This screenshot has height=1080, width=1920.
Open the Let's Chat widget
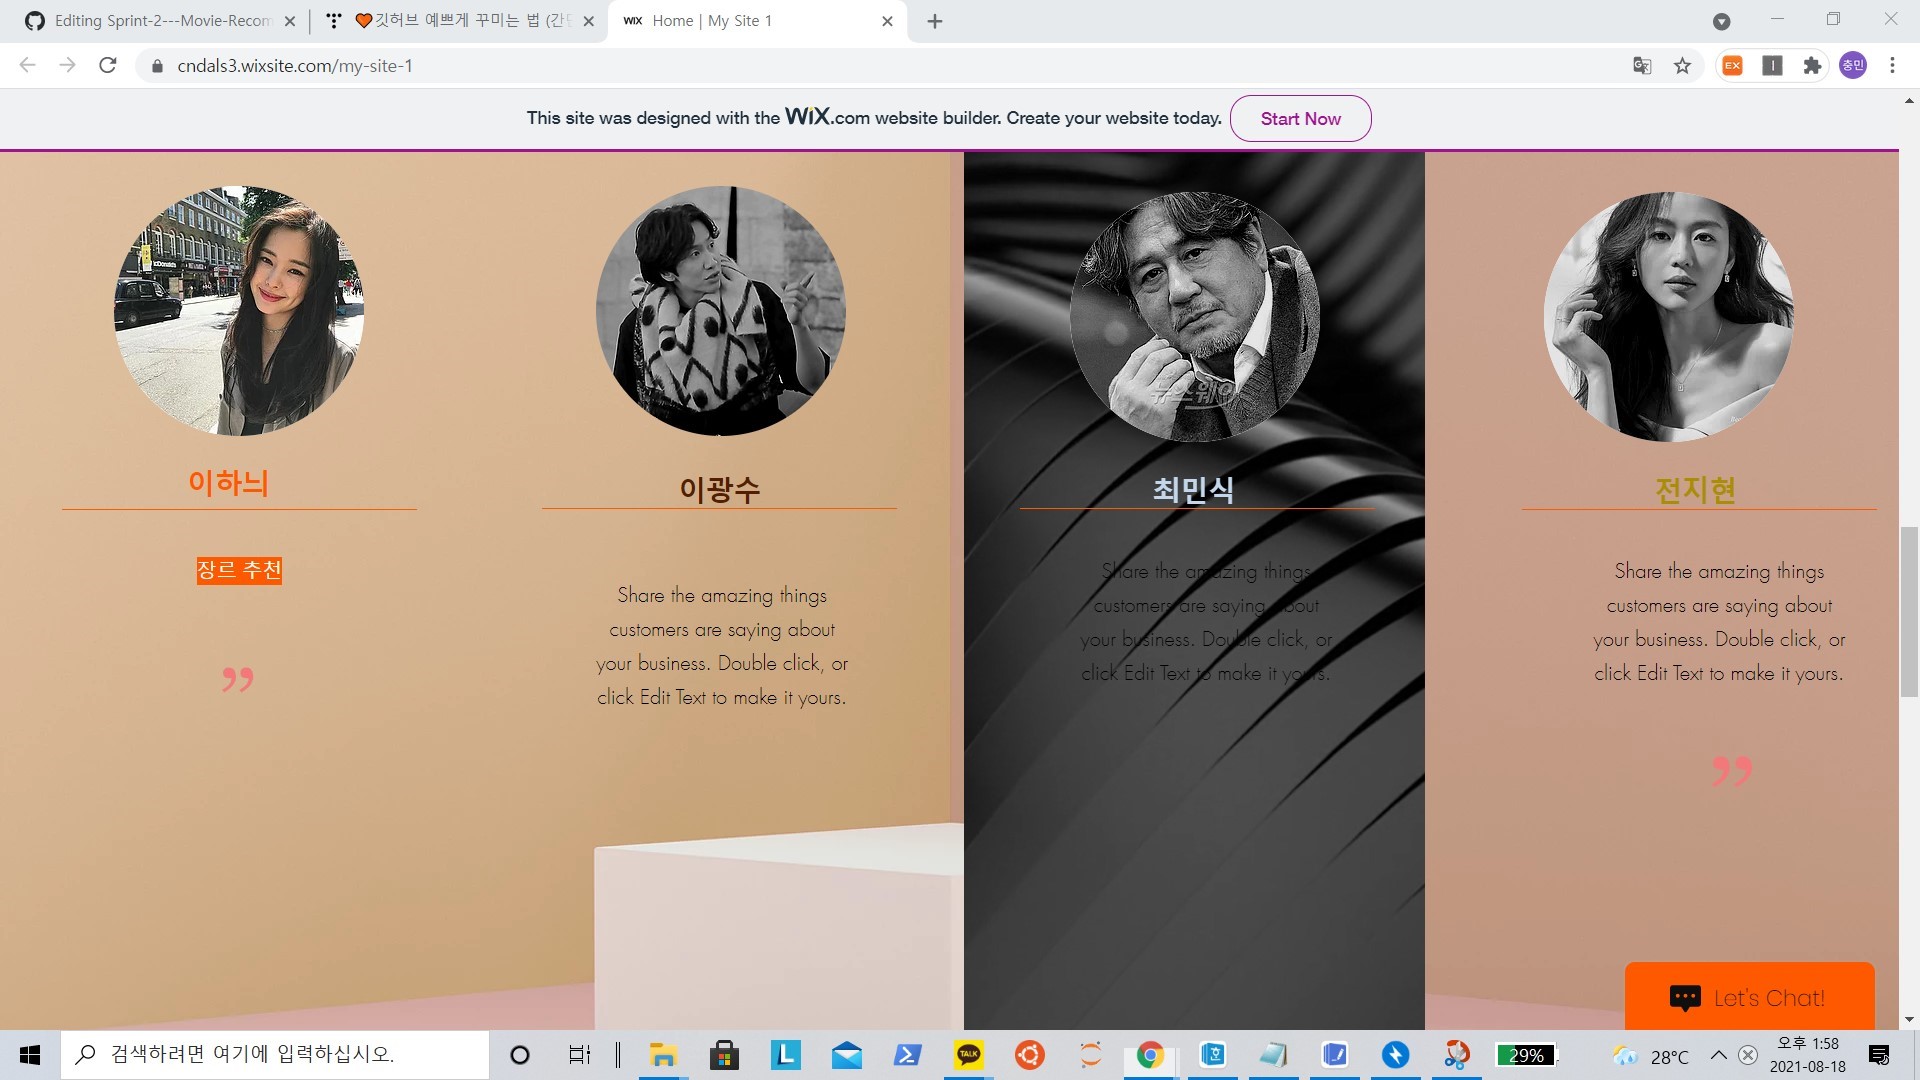1750,997
